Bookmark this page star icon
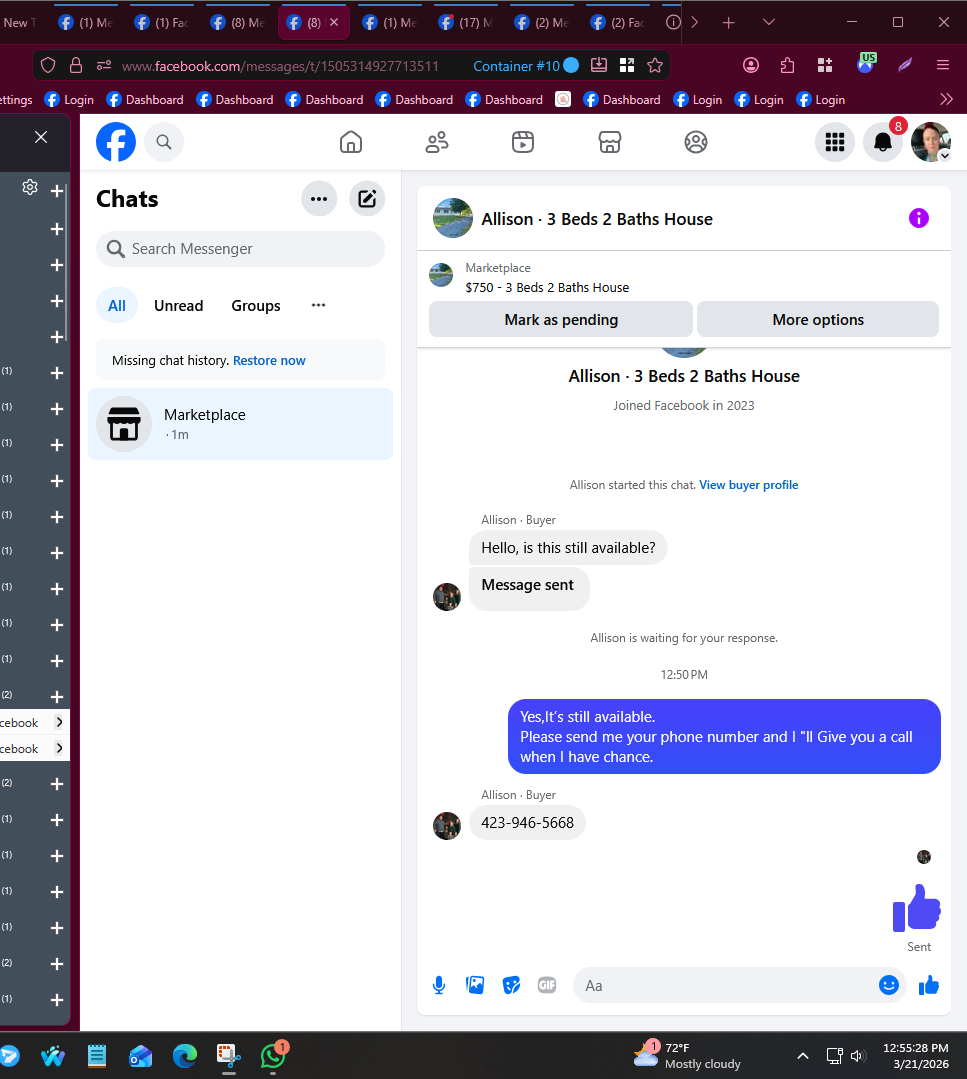967x1079 pixels. pyautogui.click(x=655, y=65)
